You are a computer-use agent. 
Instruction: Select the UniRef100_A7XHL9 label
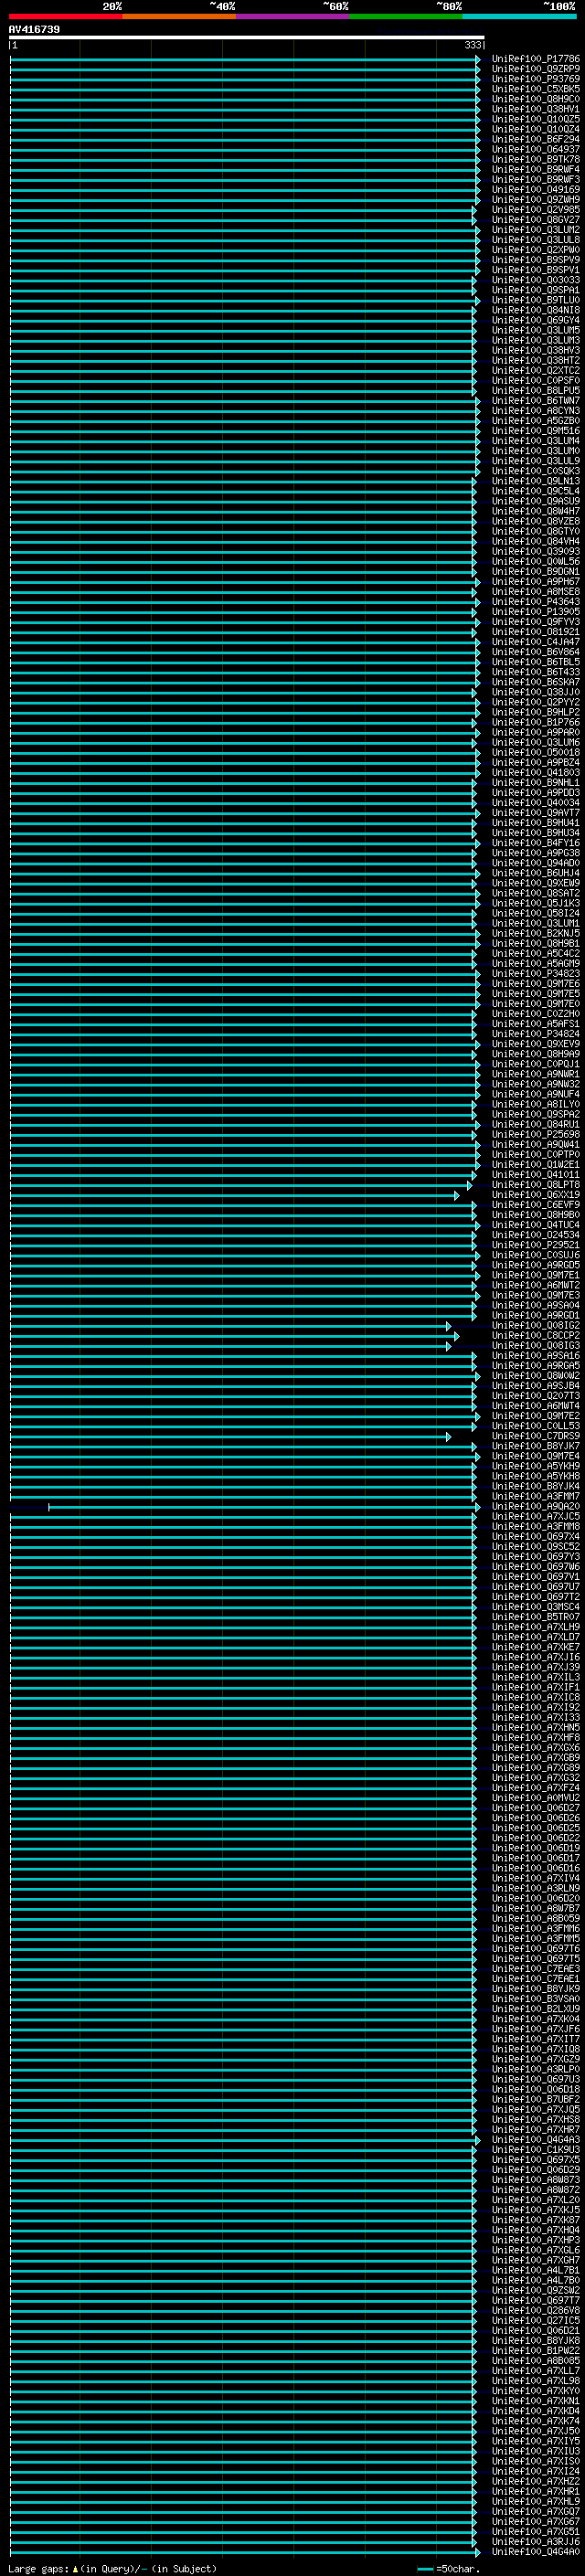click(x=536, y=2503)
